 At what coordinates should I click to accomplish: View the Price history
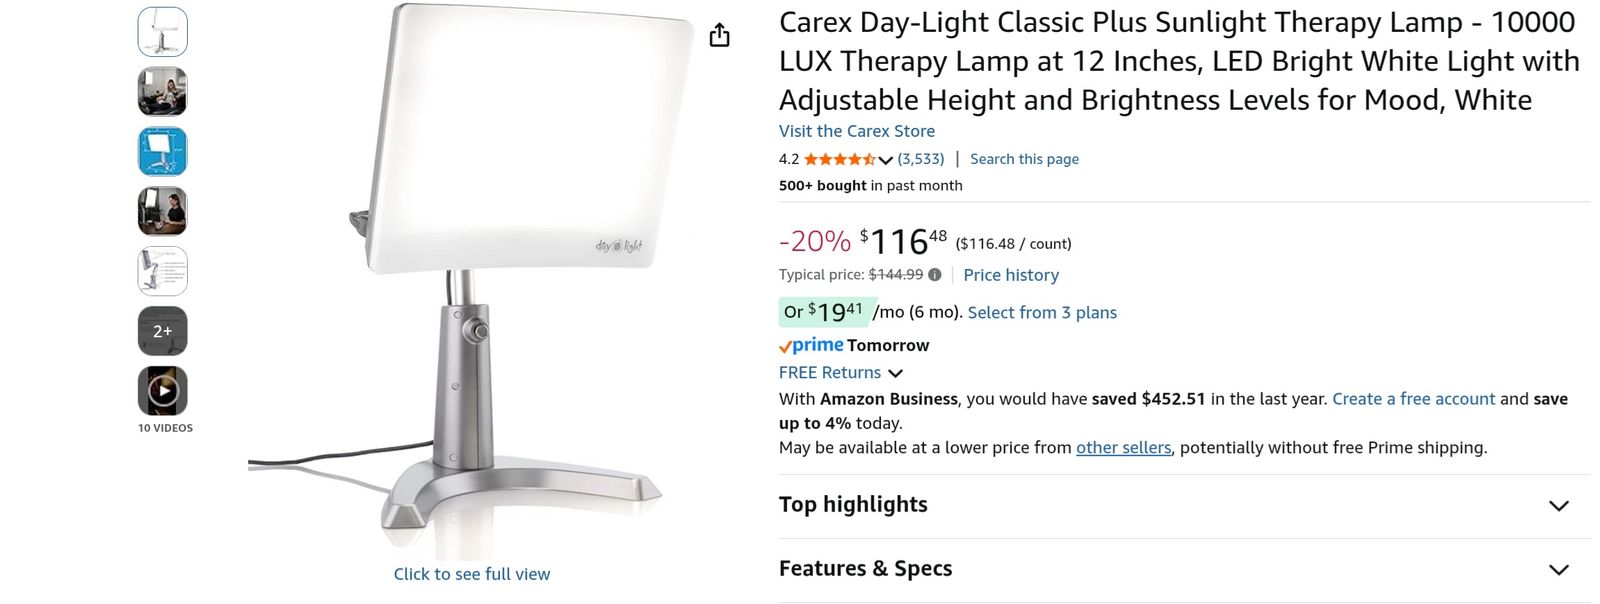pos(1010,275)
